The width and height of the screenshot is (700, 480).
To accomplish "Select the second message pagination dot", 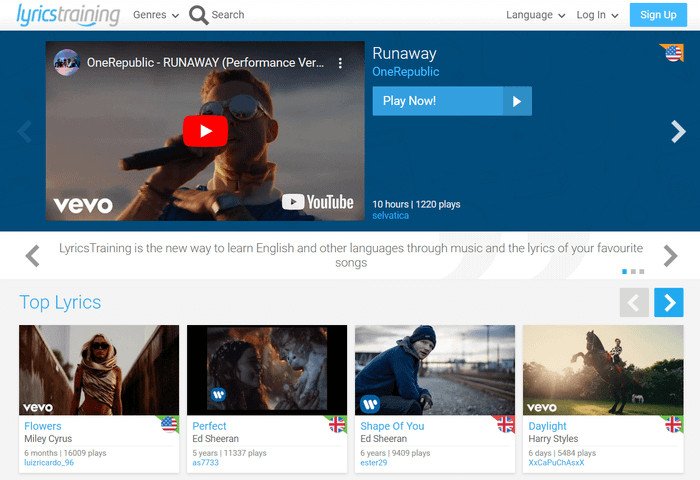I will [x=633, y=271].
